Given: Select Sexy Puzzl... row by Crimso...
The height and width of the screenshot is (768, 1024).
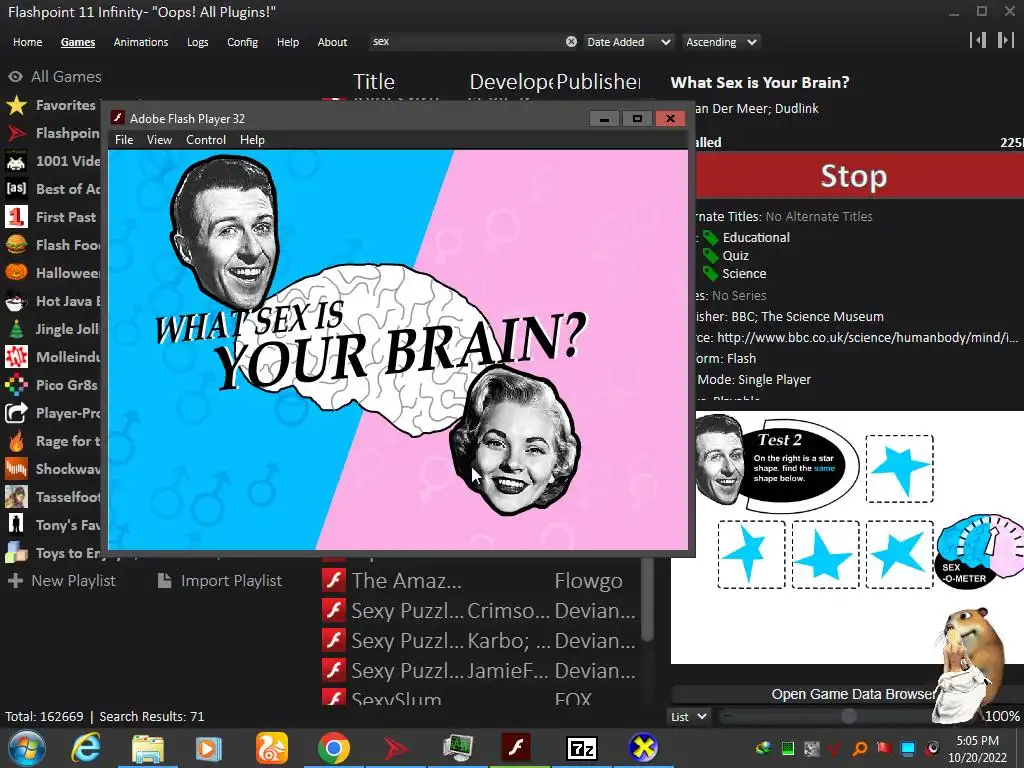Looking at the screenshot, I should tap(481, 611).
